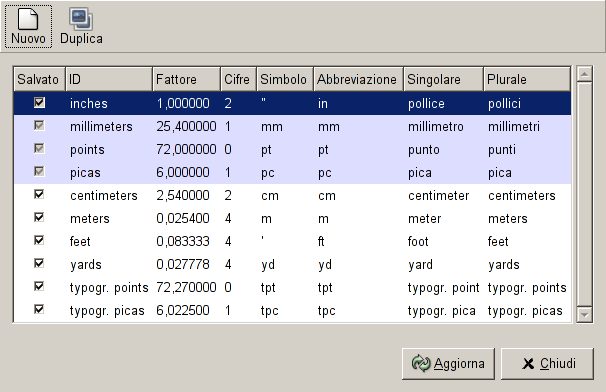Click the scrollbar up arrow
Image resolution: width=606 pixels, height=392 pixels.
pyautogui.click(x=584, y=73)
